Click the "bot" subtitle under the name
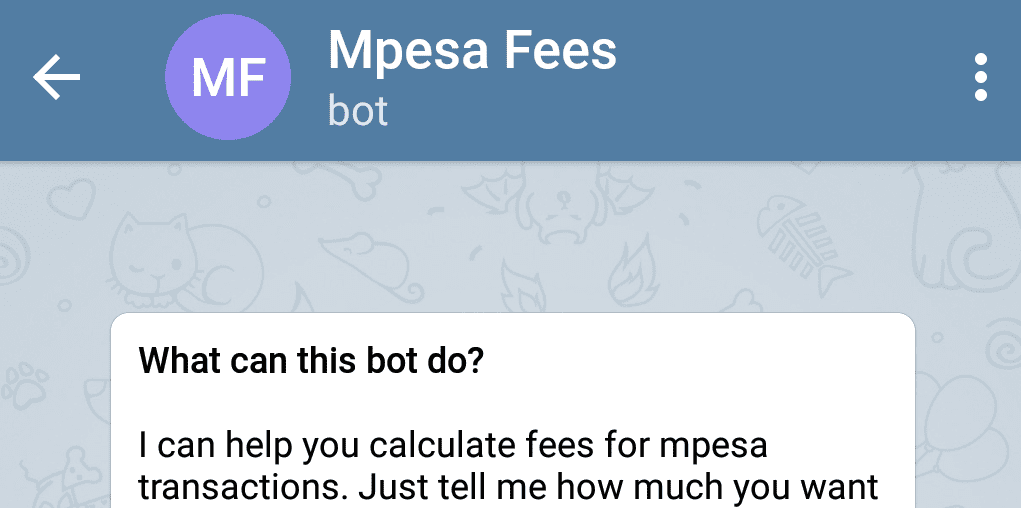Image resolution: width=1021 pixels, height=508 pixels. 358,111
